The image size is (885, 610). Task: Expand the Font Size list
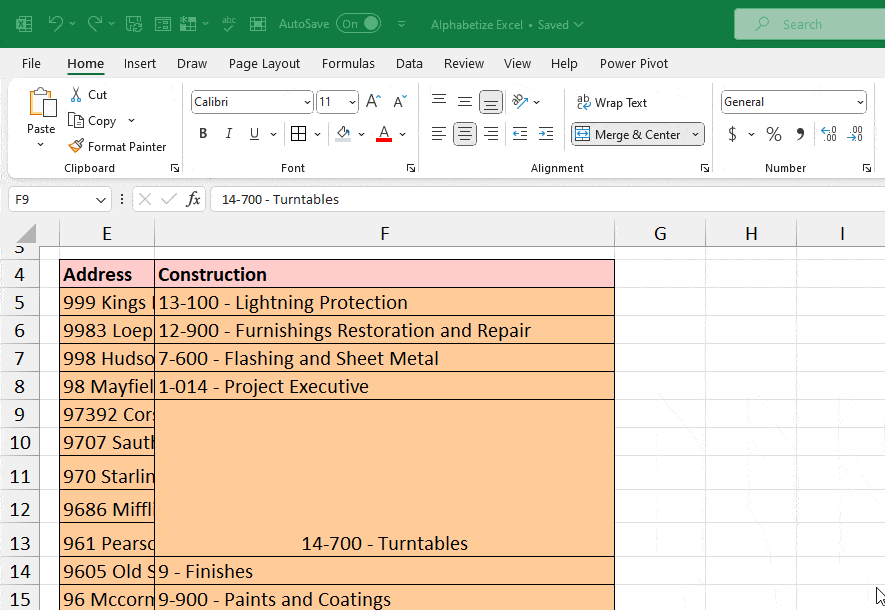pyautogui.click(x=349, y=101)
